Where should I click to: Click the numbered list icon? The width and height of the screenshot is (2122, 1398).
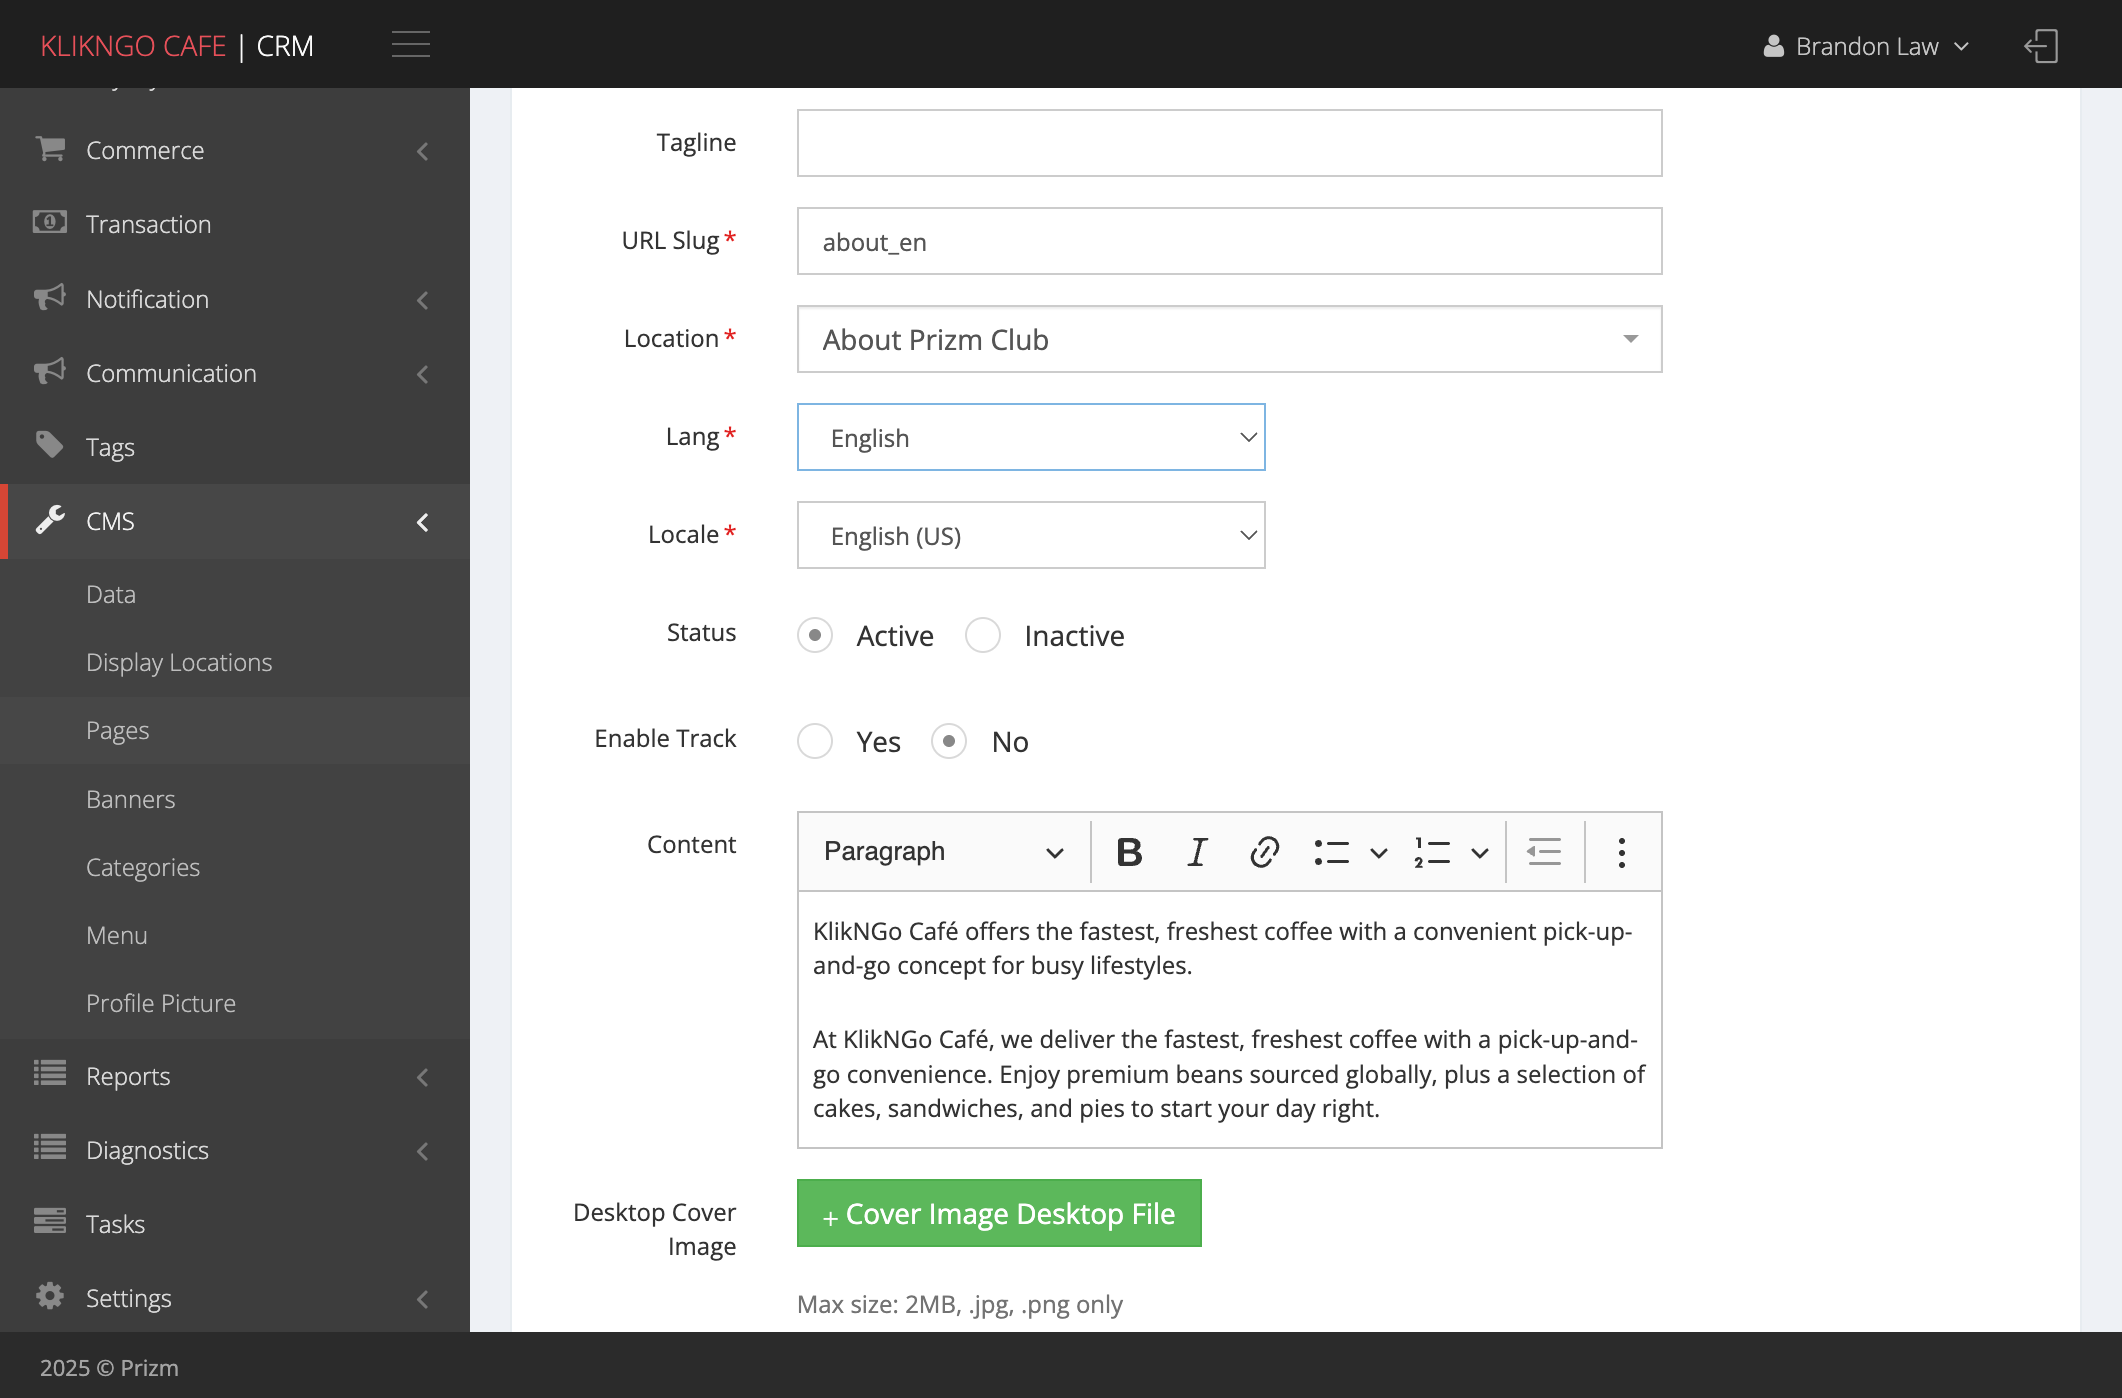pos(1432,852)
